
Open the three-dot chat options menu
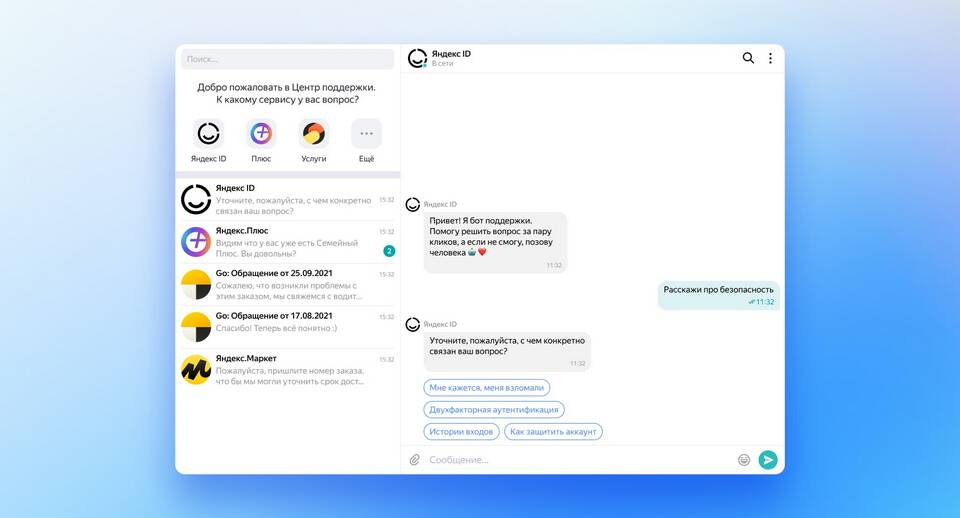(770, 58)
